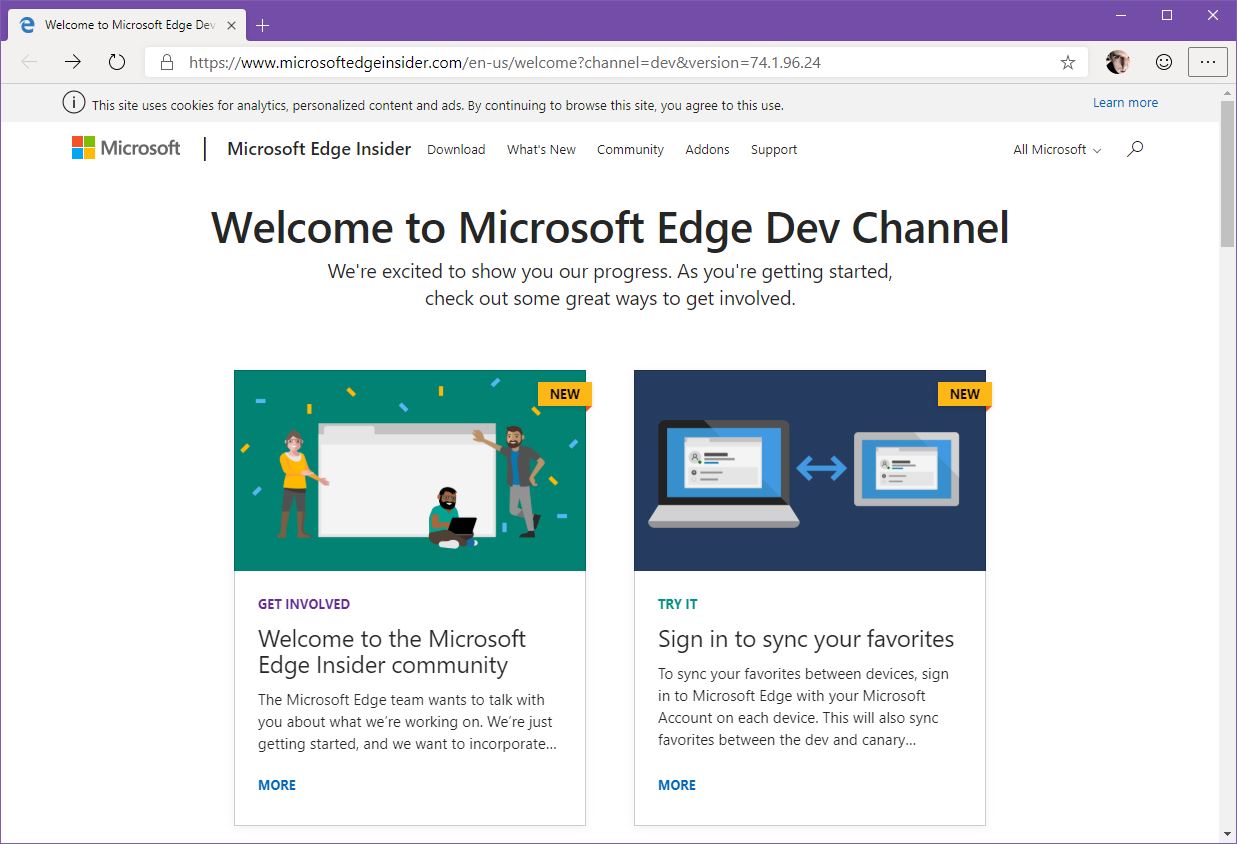Viewport: 1237px width, 844px height.
Task: Open the user profile avatar
Action: [x=1118, y=62]
